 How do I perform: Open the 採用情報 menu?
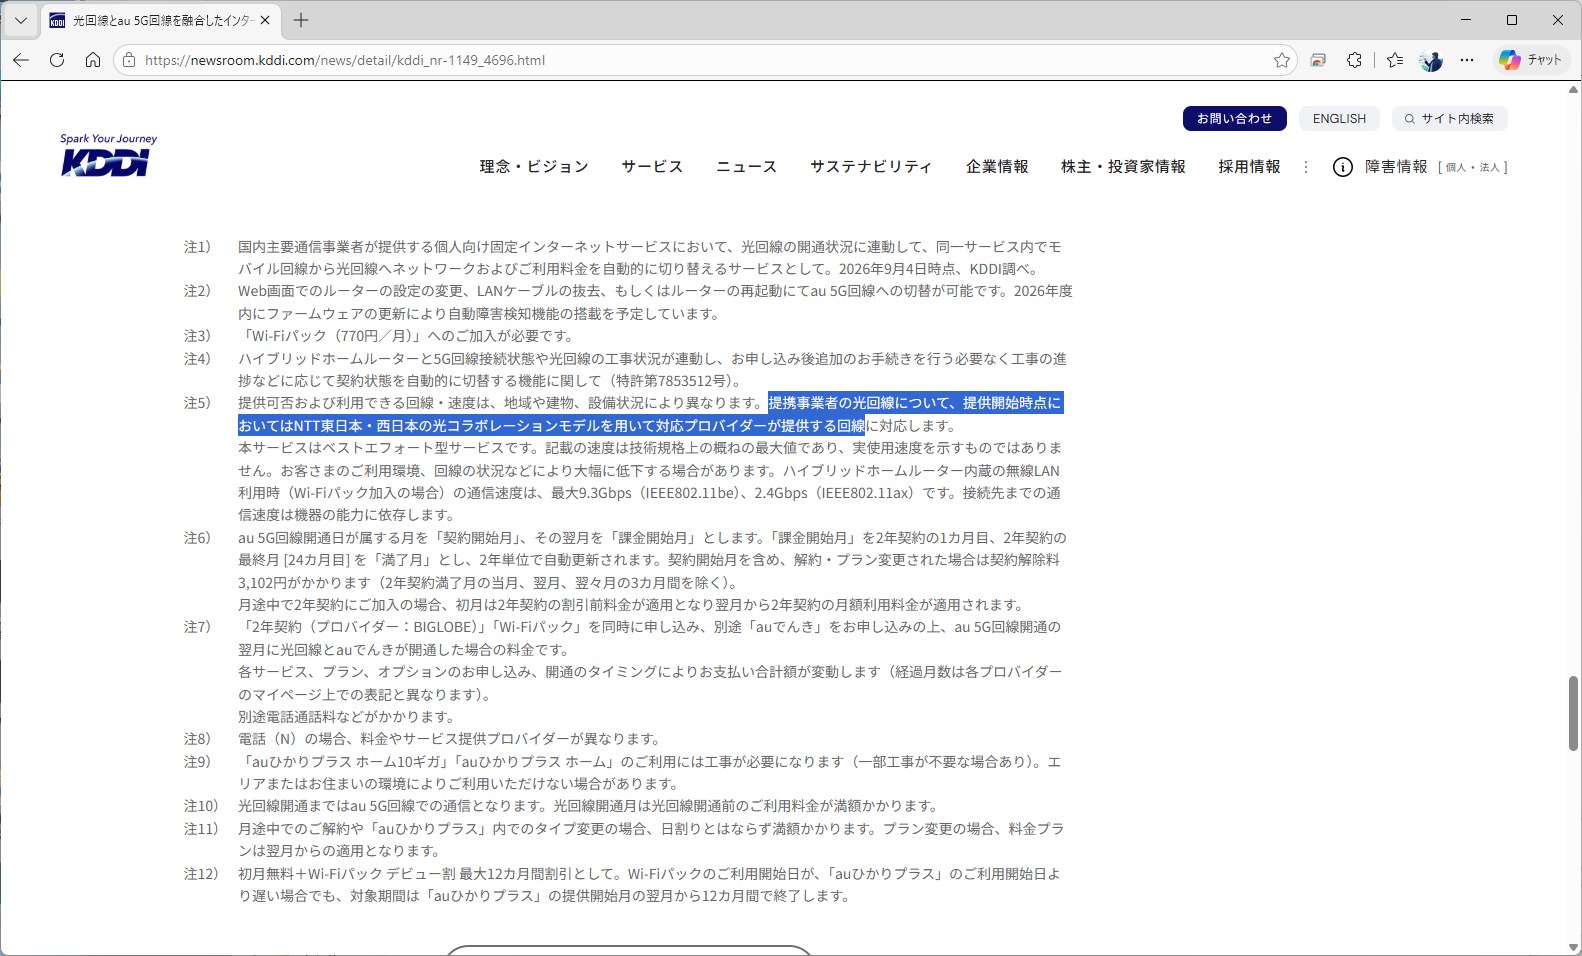tap(1249, 167)
